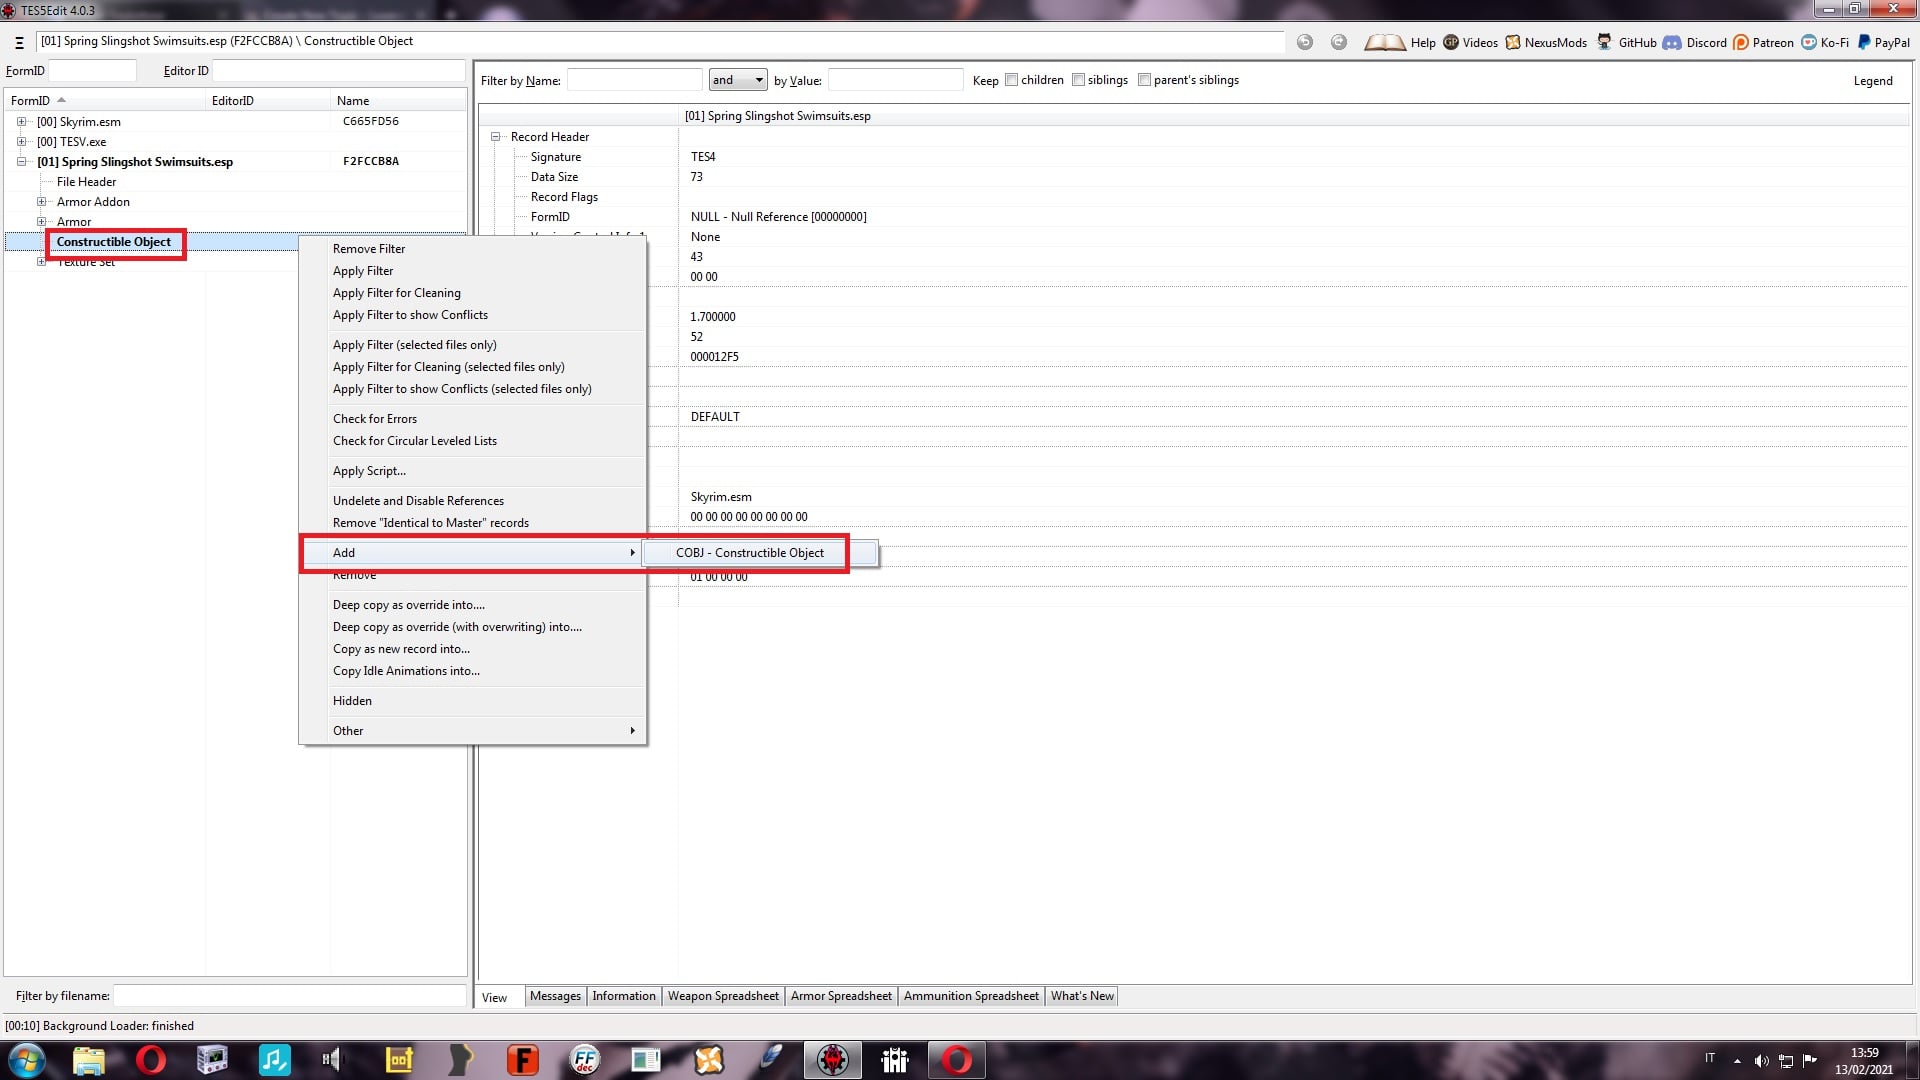Toggle Keep siblings checkbox
The height and width of the screenshot is (1080, 1920).
click(1078, 80)
